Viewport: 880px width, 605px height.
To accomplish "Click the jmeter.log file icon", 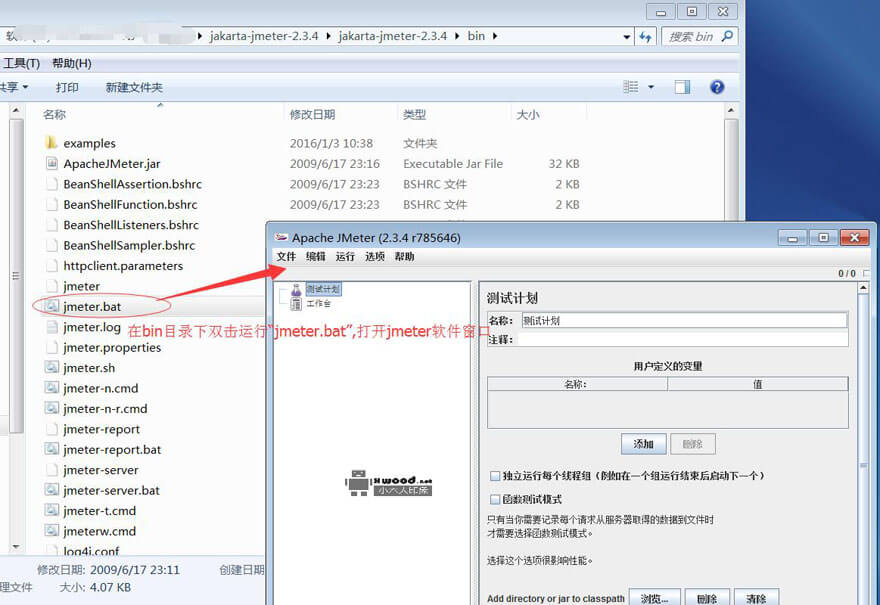I will coord(52,327).
